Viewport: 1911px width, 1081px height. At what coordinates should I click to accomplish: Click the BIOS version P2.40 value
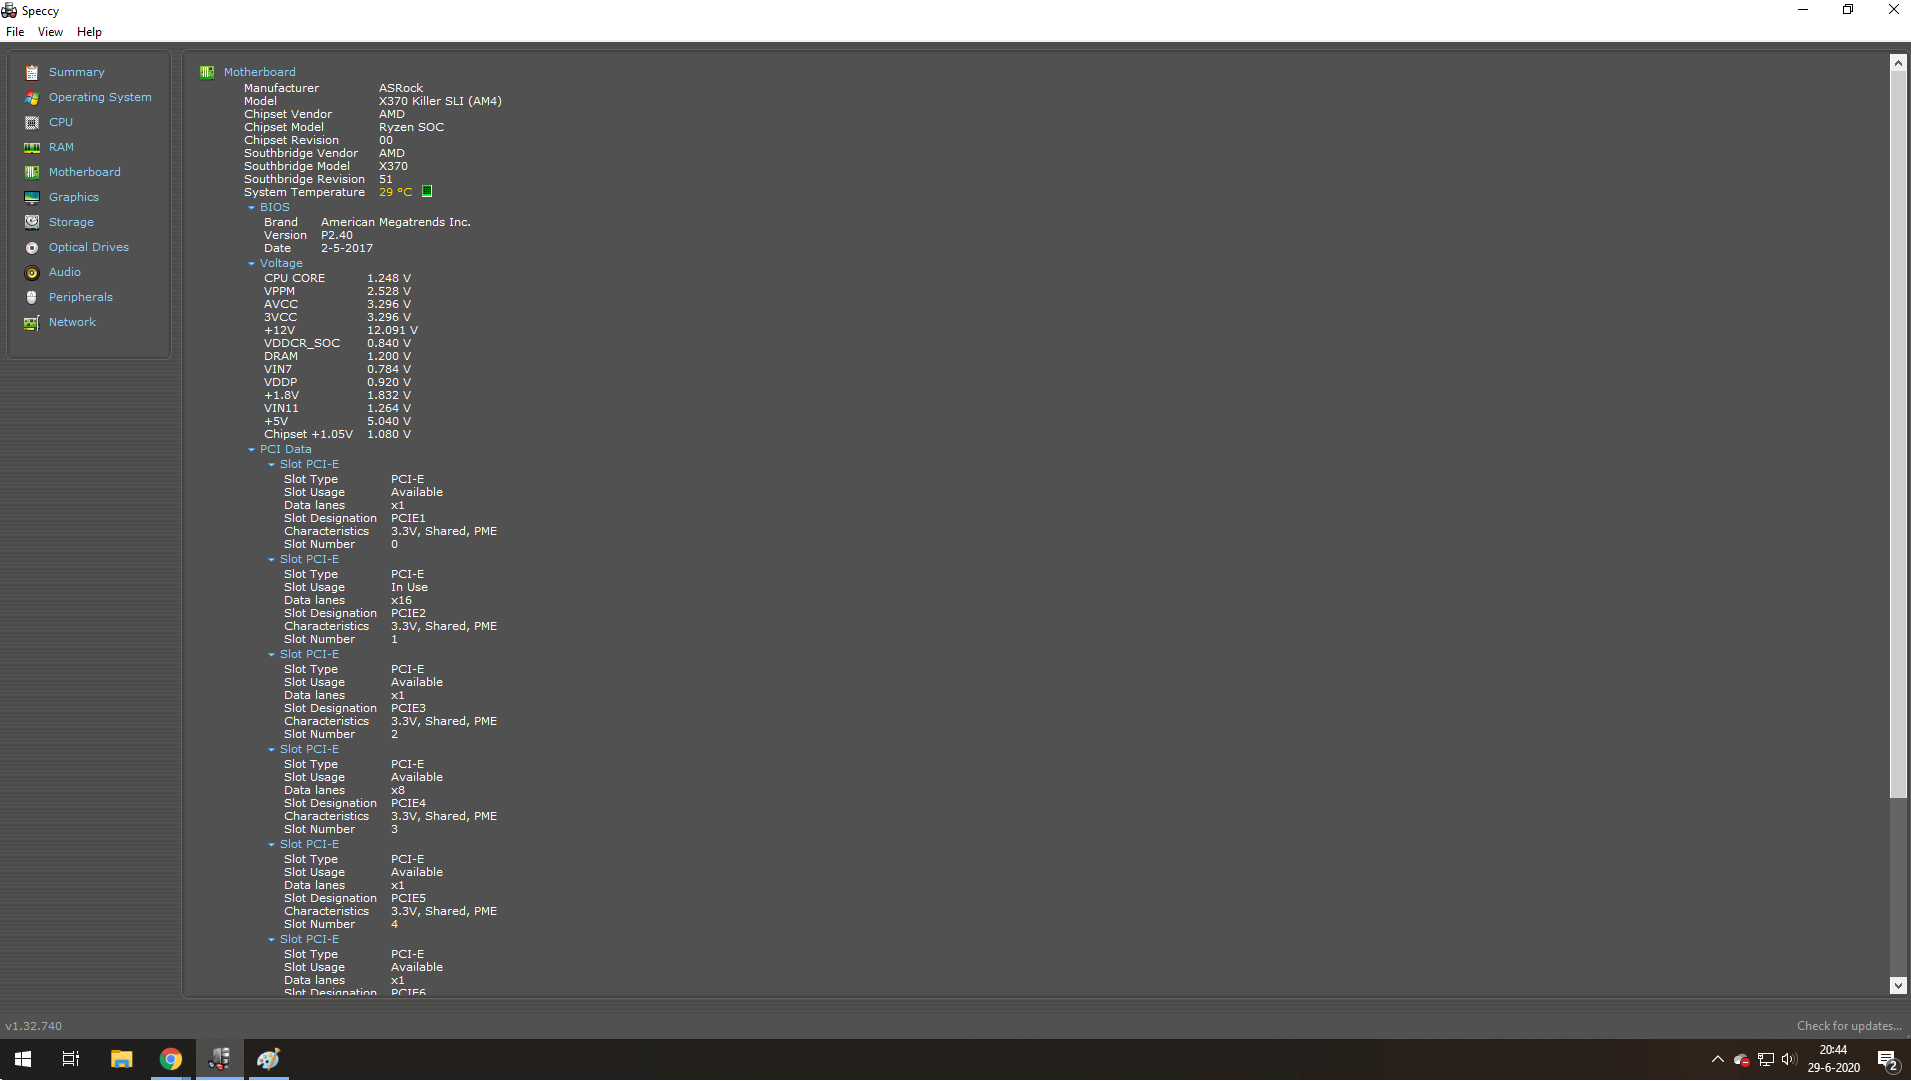point(337,235)
